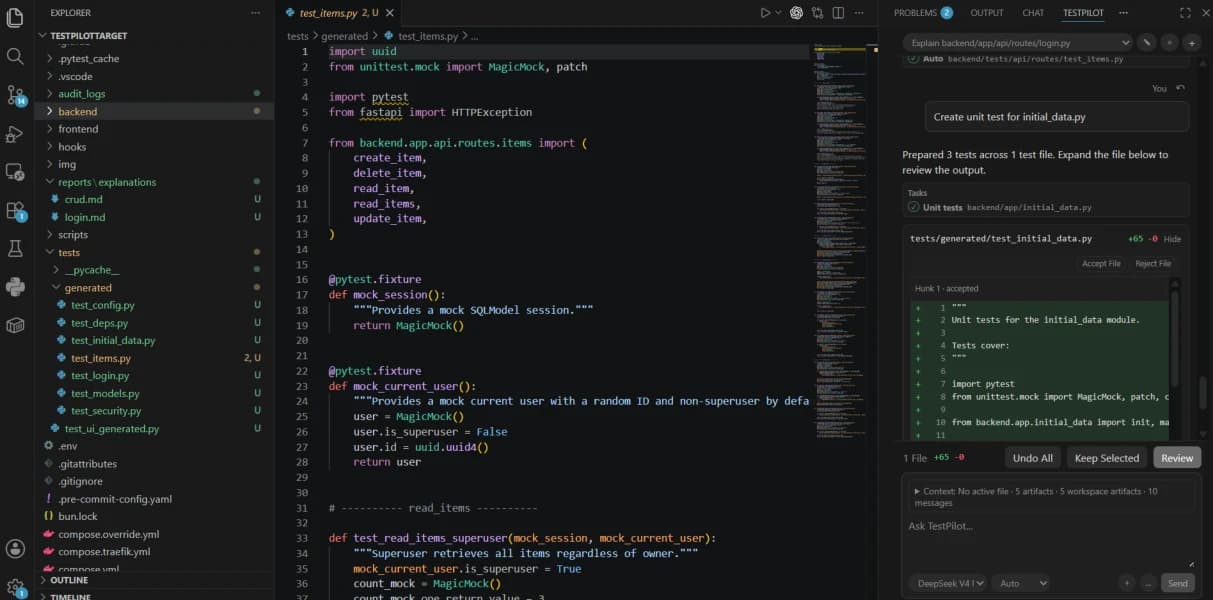
Task: Click the Accept File button
Action: pyautogui.click(x=1101, y=263)
